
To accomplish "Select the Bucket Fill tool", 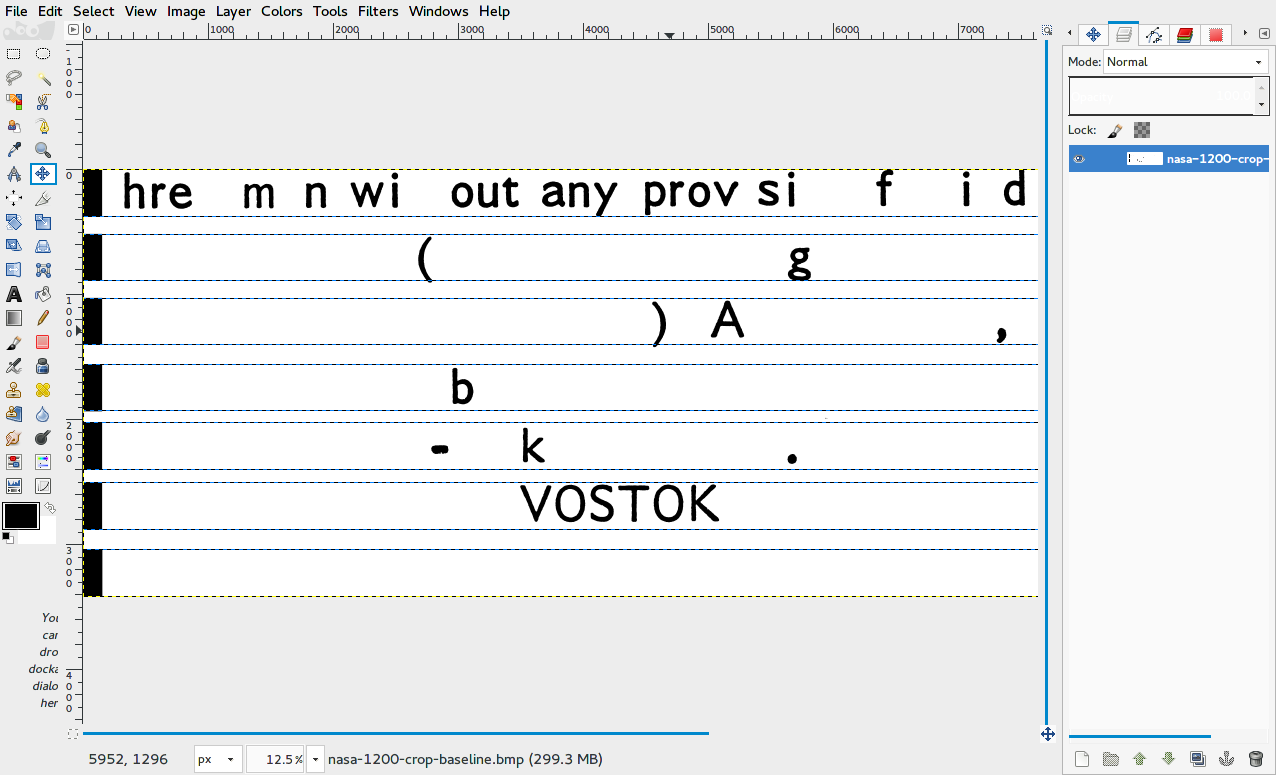I will point(43,294).
